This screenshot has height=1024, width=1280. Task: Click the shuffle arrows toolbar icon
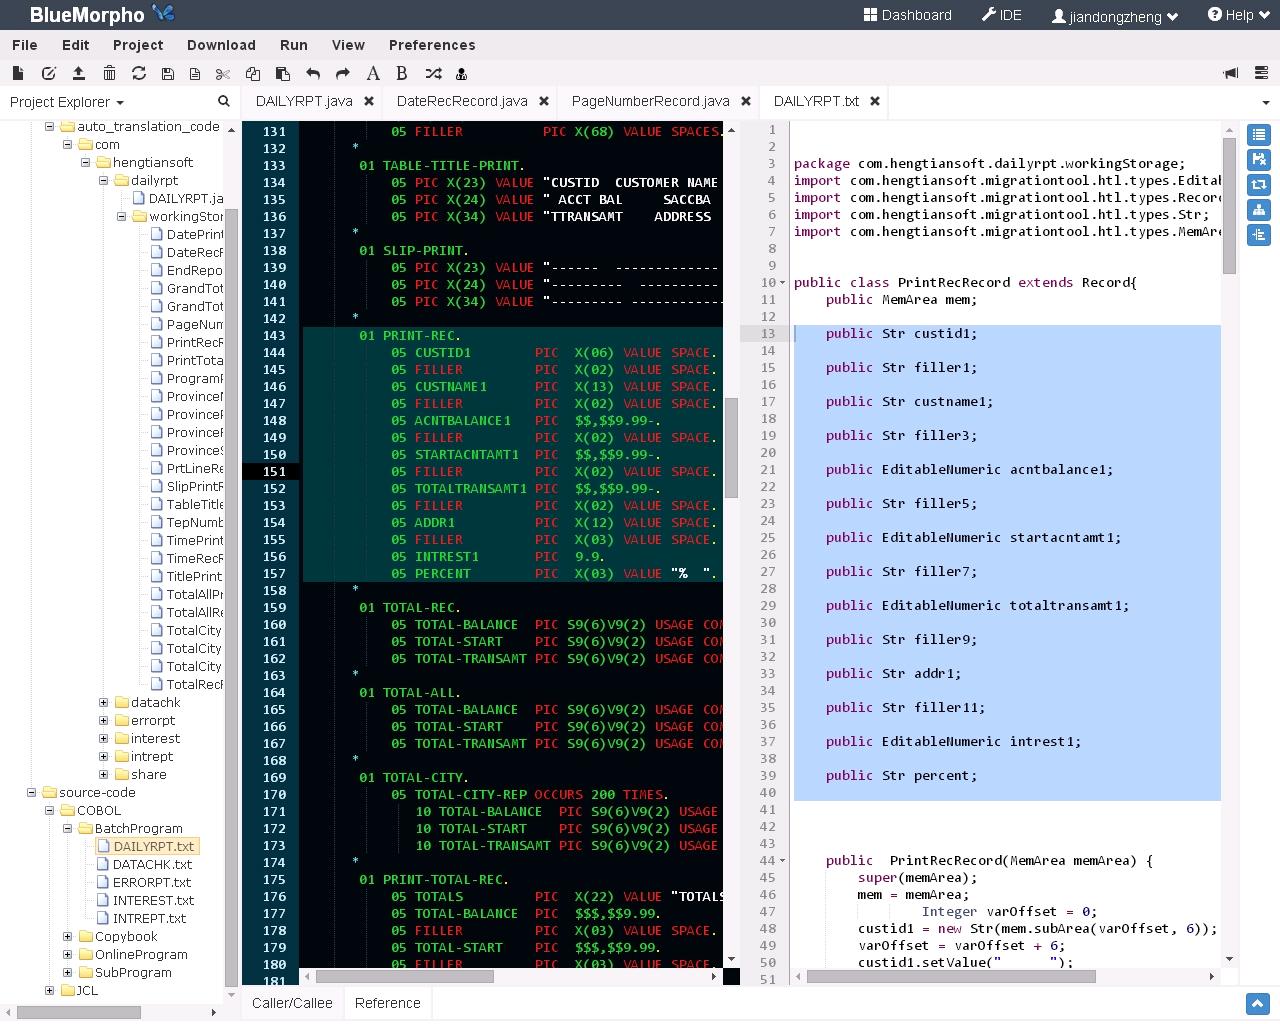point(433,74)
